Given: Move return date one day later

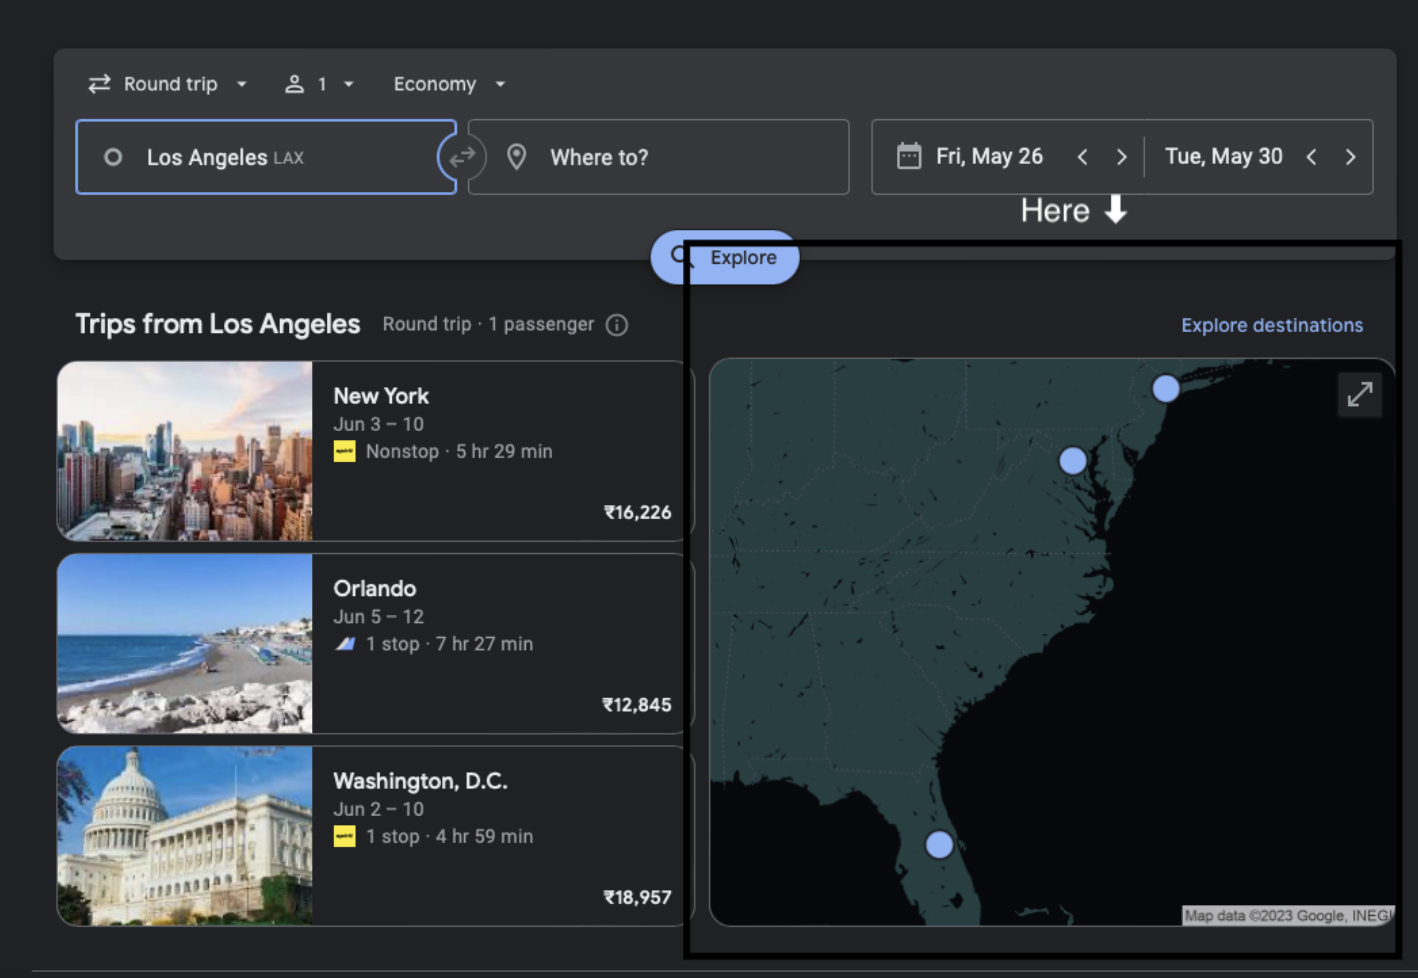Looking at the screenshot, I should (1350, 157).
